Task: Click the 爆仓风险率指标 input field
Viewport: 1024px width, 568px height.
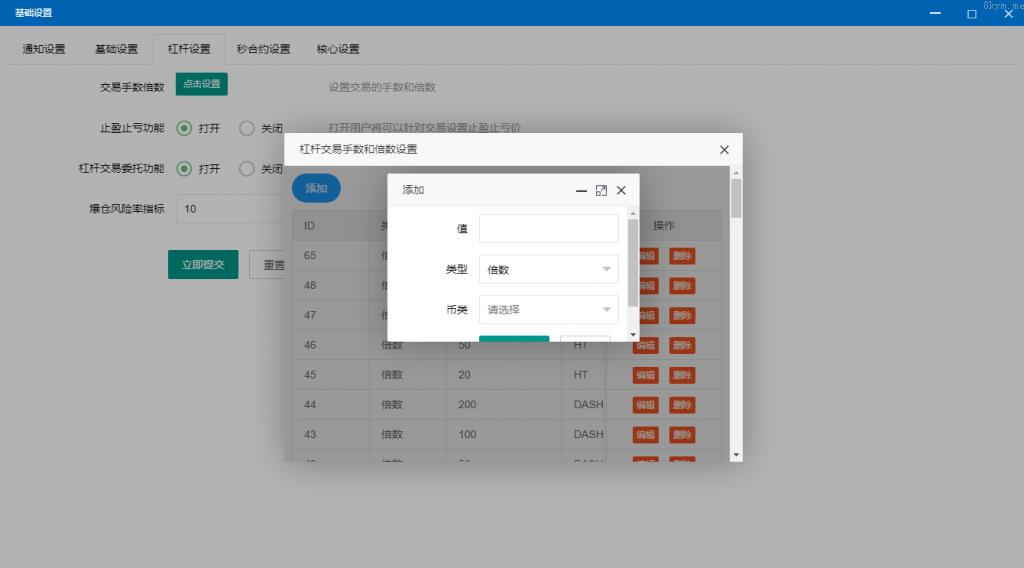Action: (228, 209)
